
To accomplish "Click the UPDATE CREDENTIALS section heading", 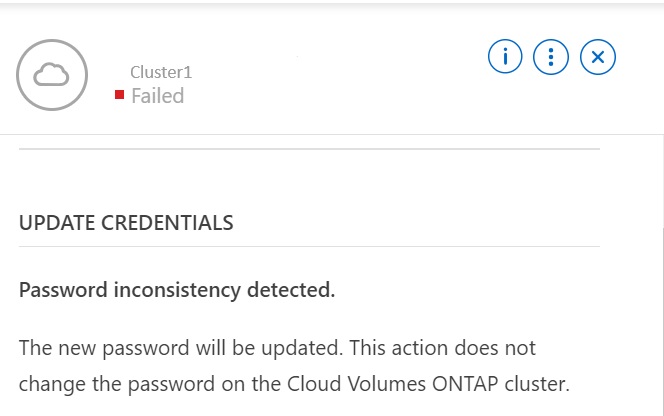I will 126,222.
